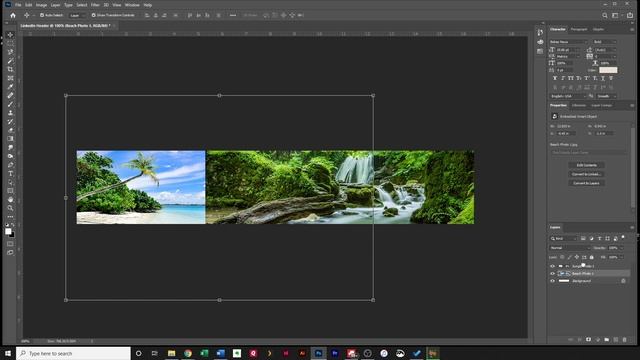Image resolution: width=640 pixels, height=360 pixels.
Task: Hide the Beach Photo layer
Action: point(553,273)
